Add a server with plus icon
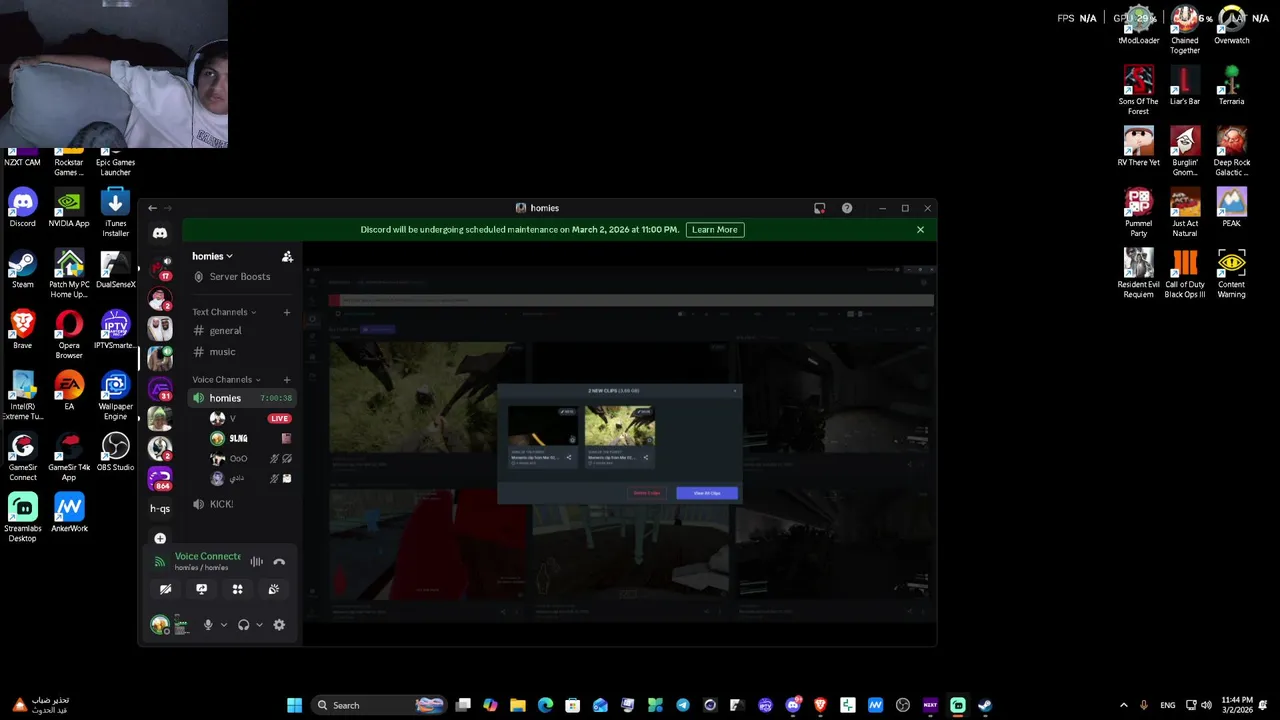This screenshot has width=1280, height=720. point(160,538)
